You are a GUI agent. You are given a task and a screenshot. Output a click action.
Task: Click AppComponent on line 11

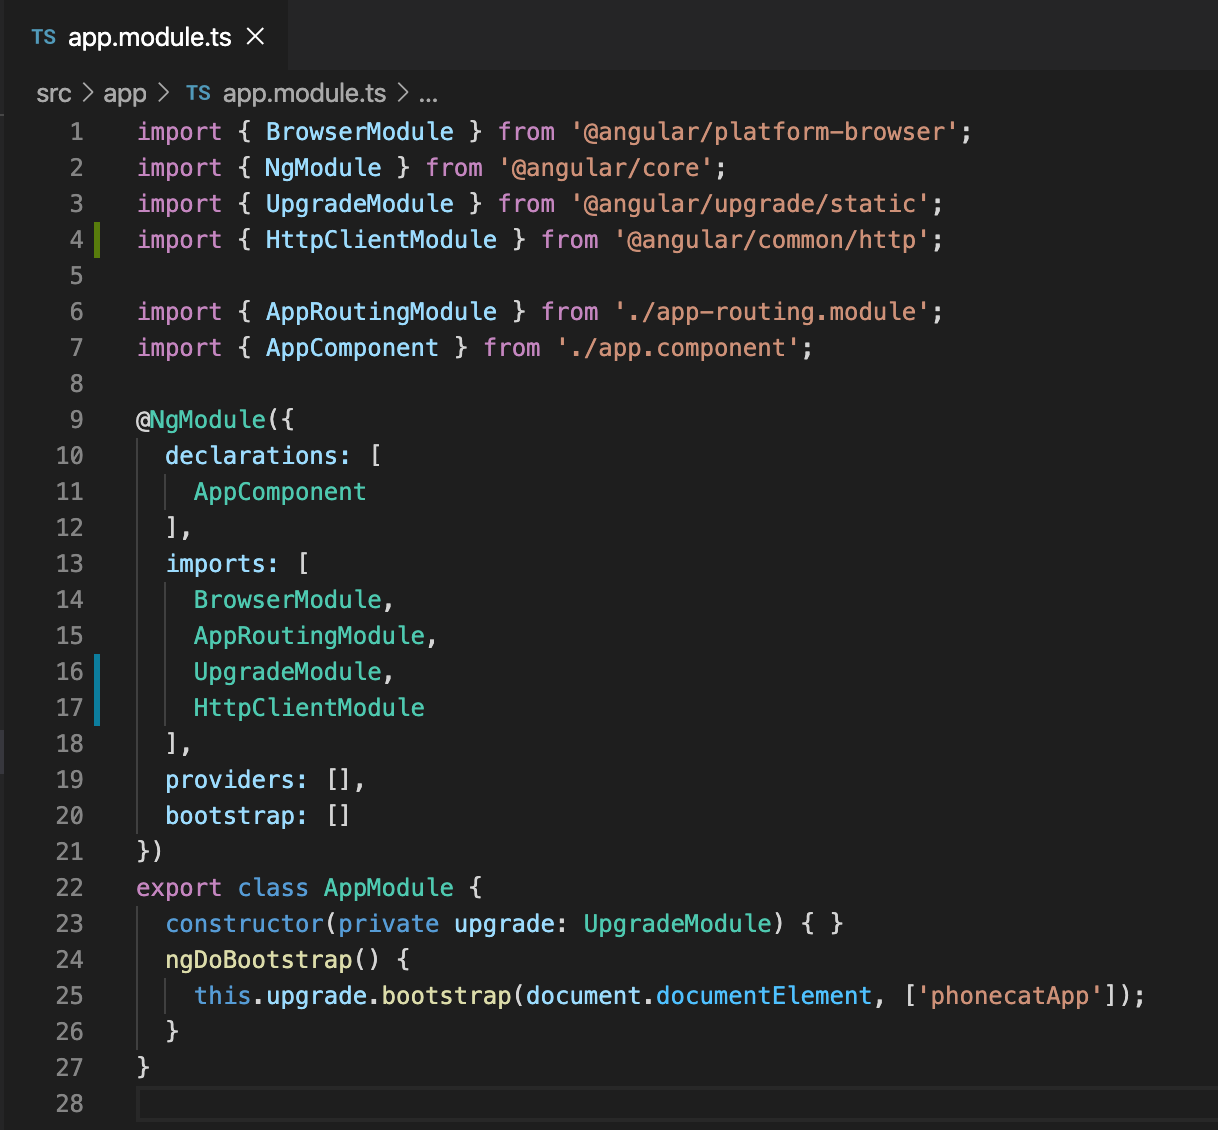[x=280, y=492]
